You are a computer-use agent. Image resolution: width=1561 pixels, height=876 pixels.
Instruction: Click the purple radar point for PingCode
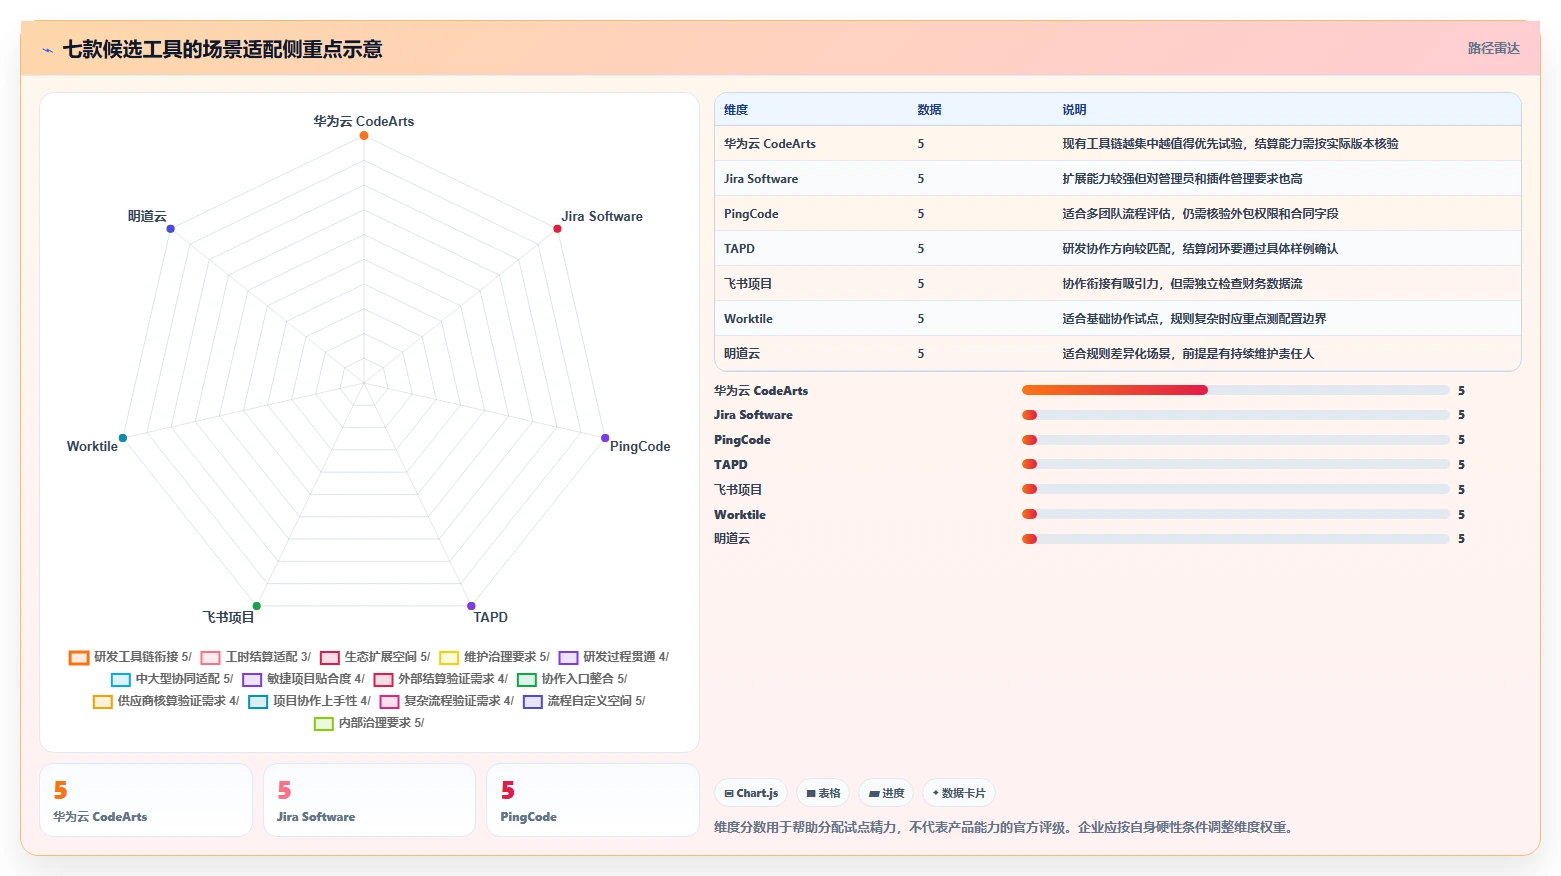[x=605, y=438]
